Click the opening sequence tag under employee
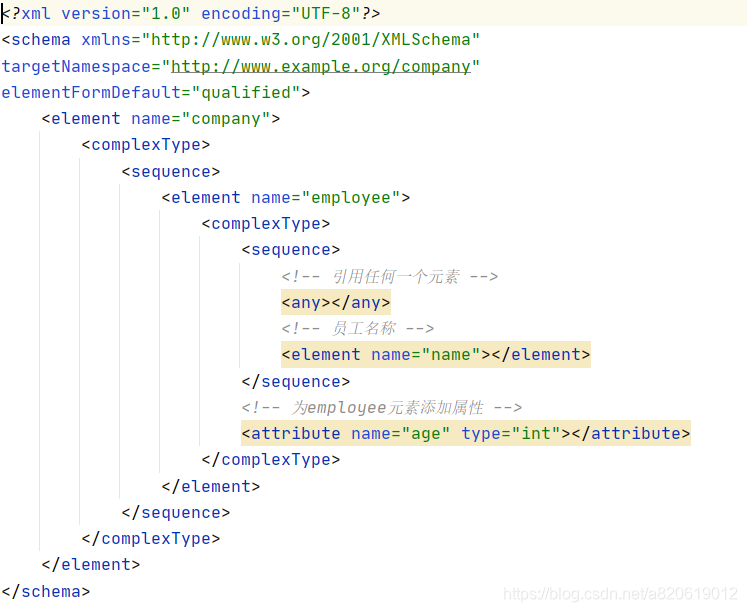Screen dimensions: 747x612 pyautogui.click(x=291, y=250)
